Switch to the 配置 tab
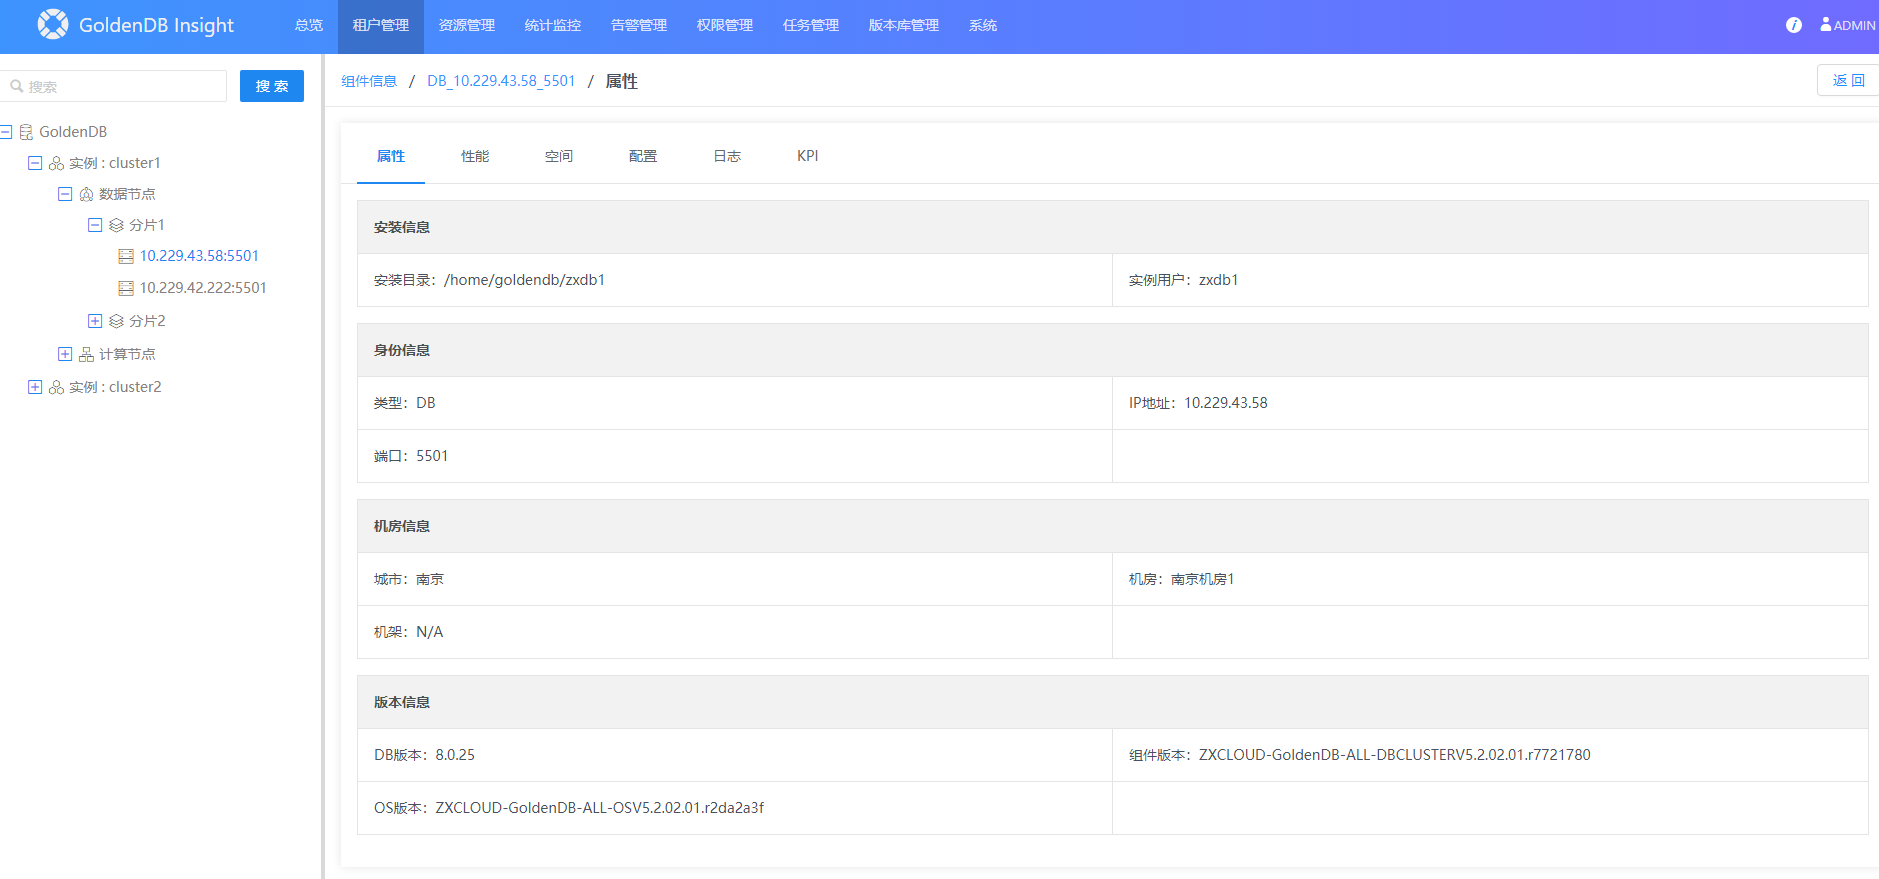This screenshot has height=879, width=1879. point(643,156)
